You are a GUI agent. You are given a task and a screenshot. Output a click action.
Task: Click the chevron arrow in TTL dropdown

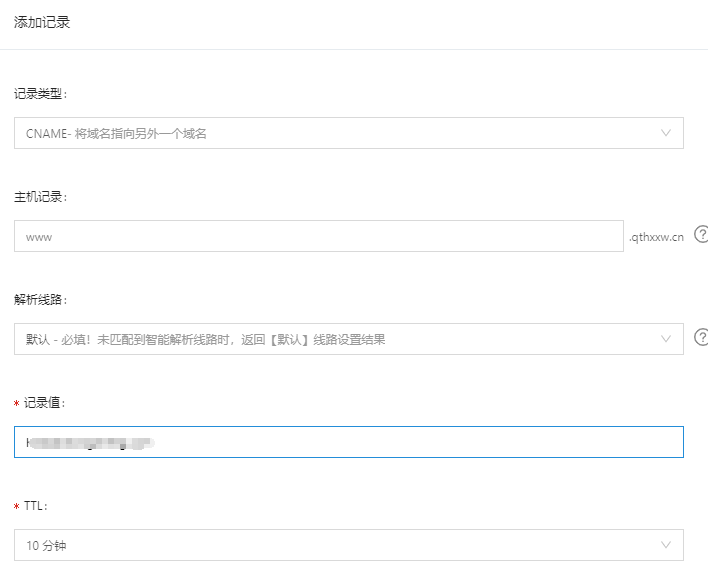click(x=666, y=545)
